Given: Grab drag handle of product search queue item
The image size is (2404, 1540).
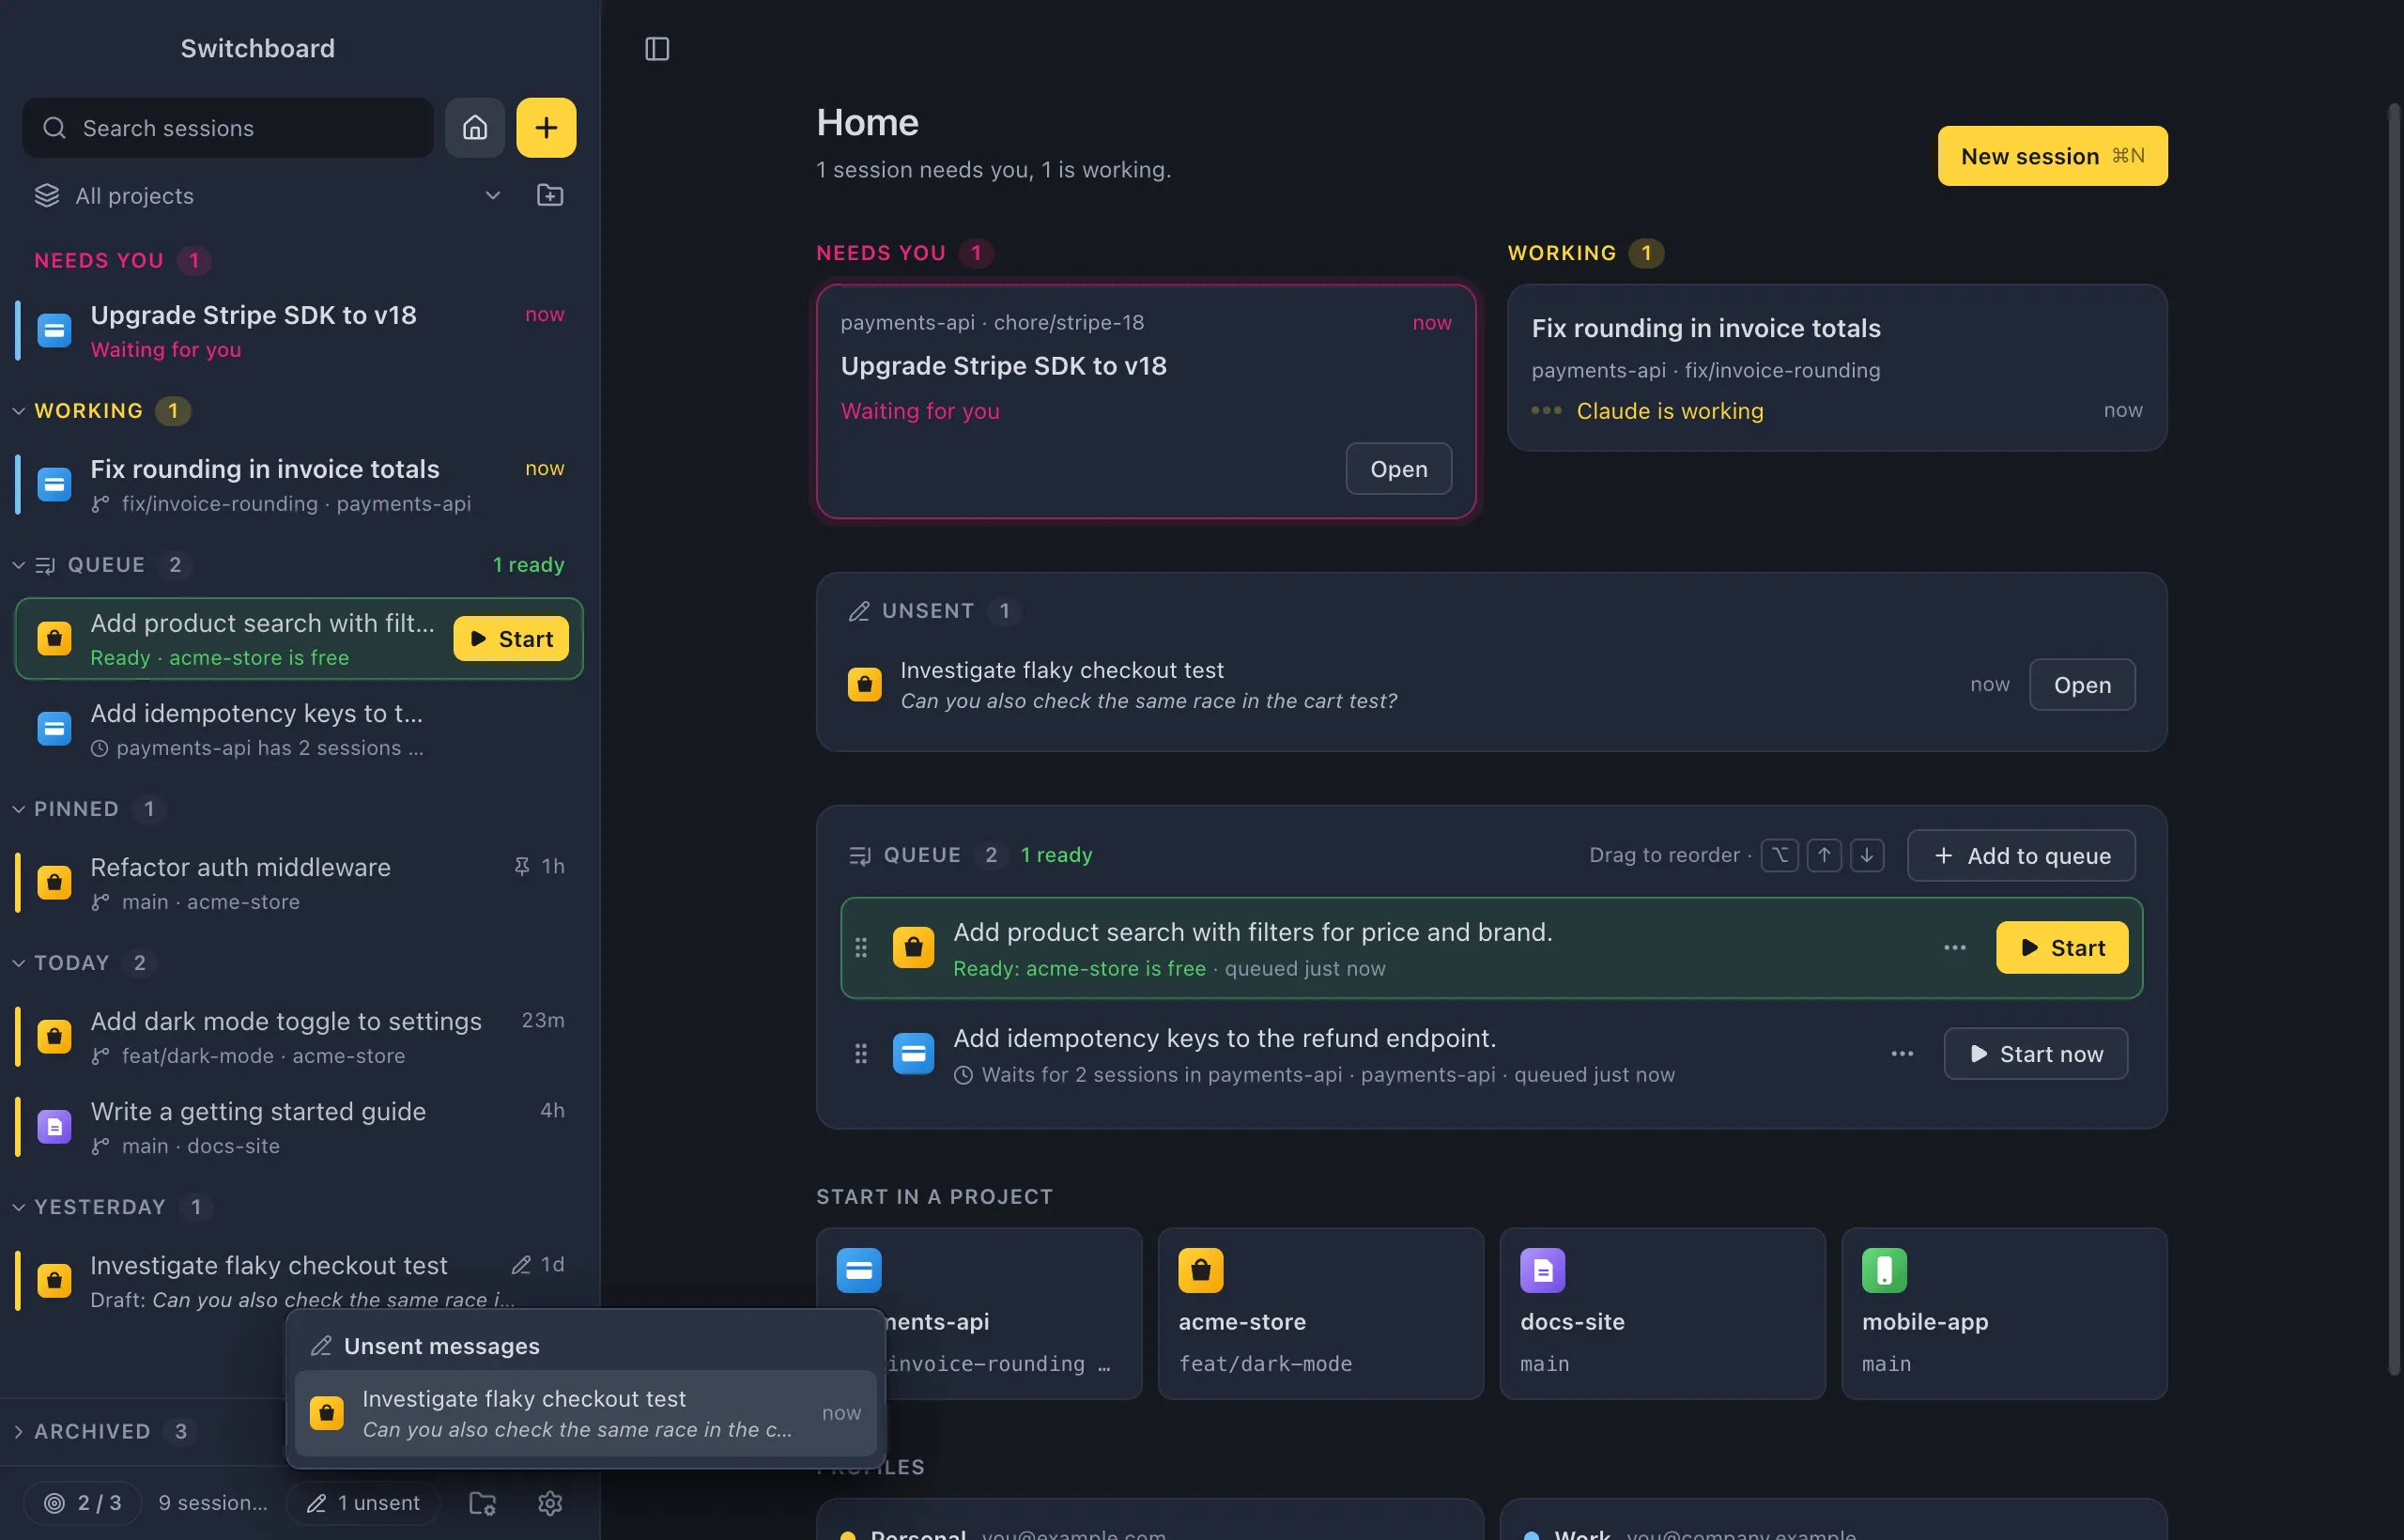Looking at the screenshot, I should (x=861, y=947).
